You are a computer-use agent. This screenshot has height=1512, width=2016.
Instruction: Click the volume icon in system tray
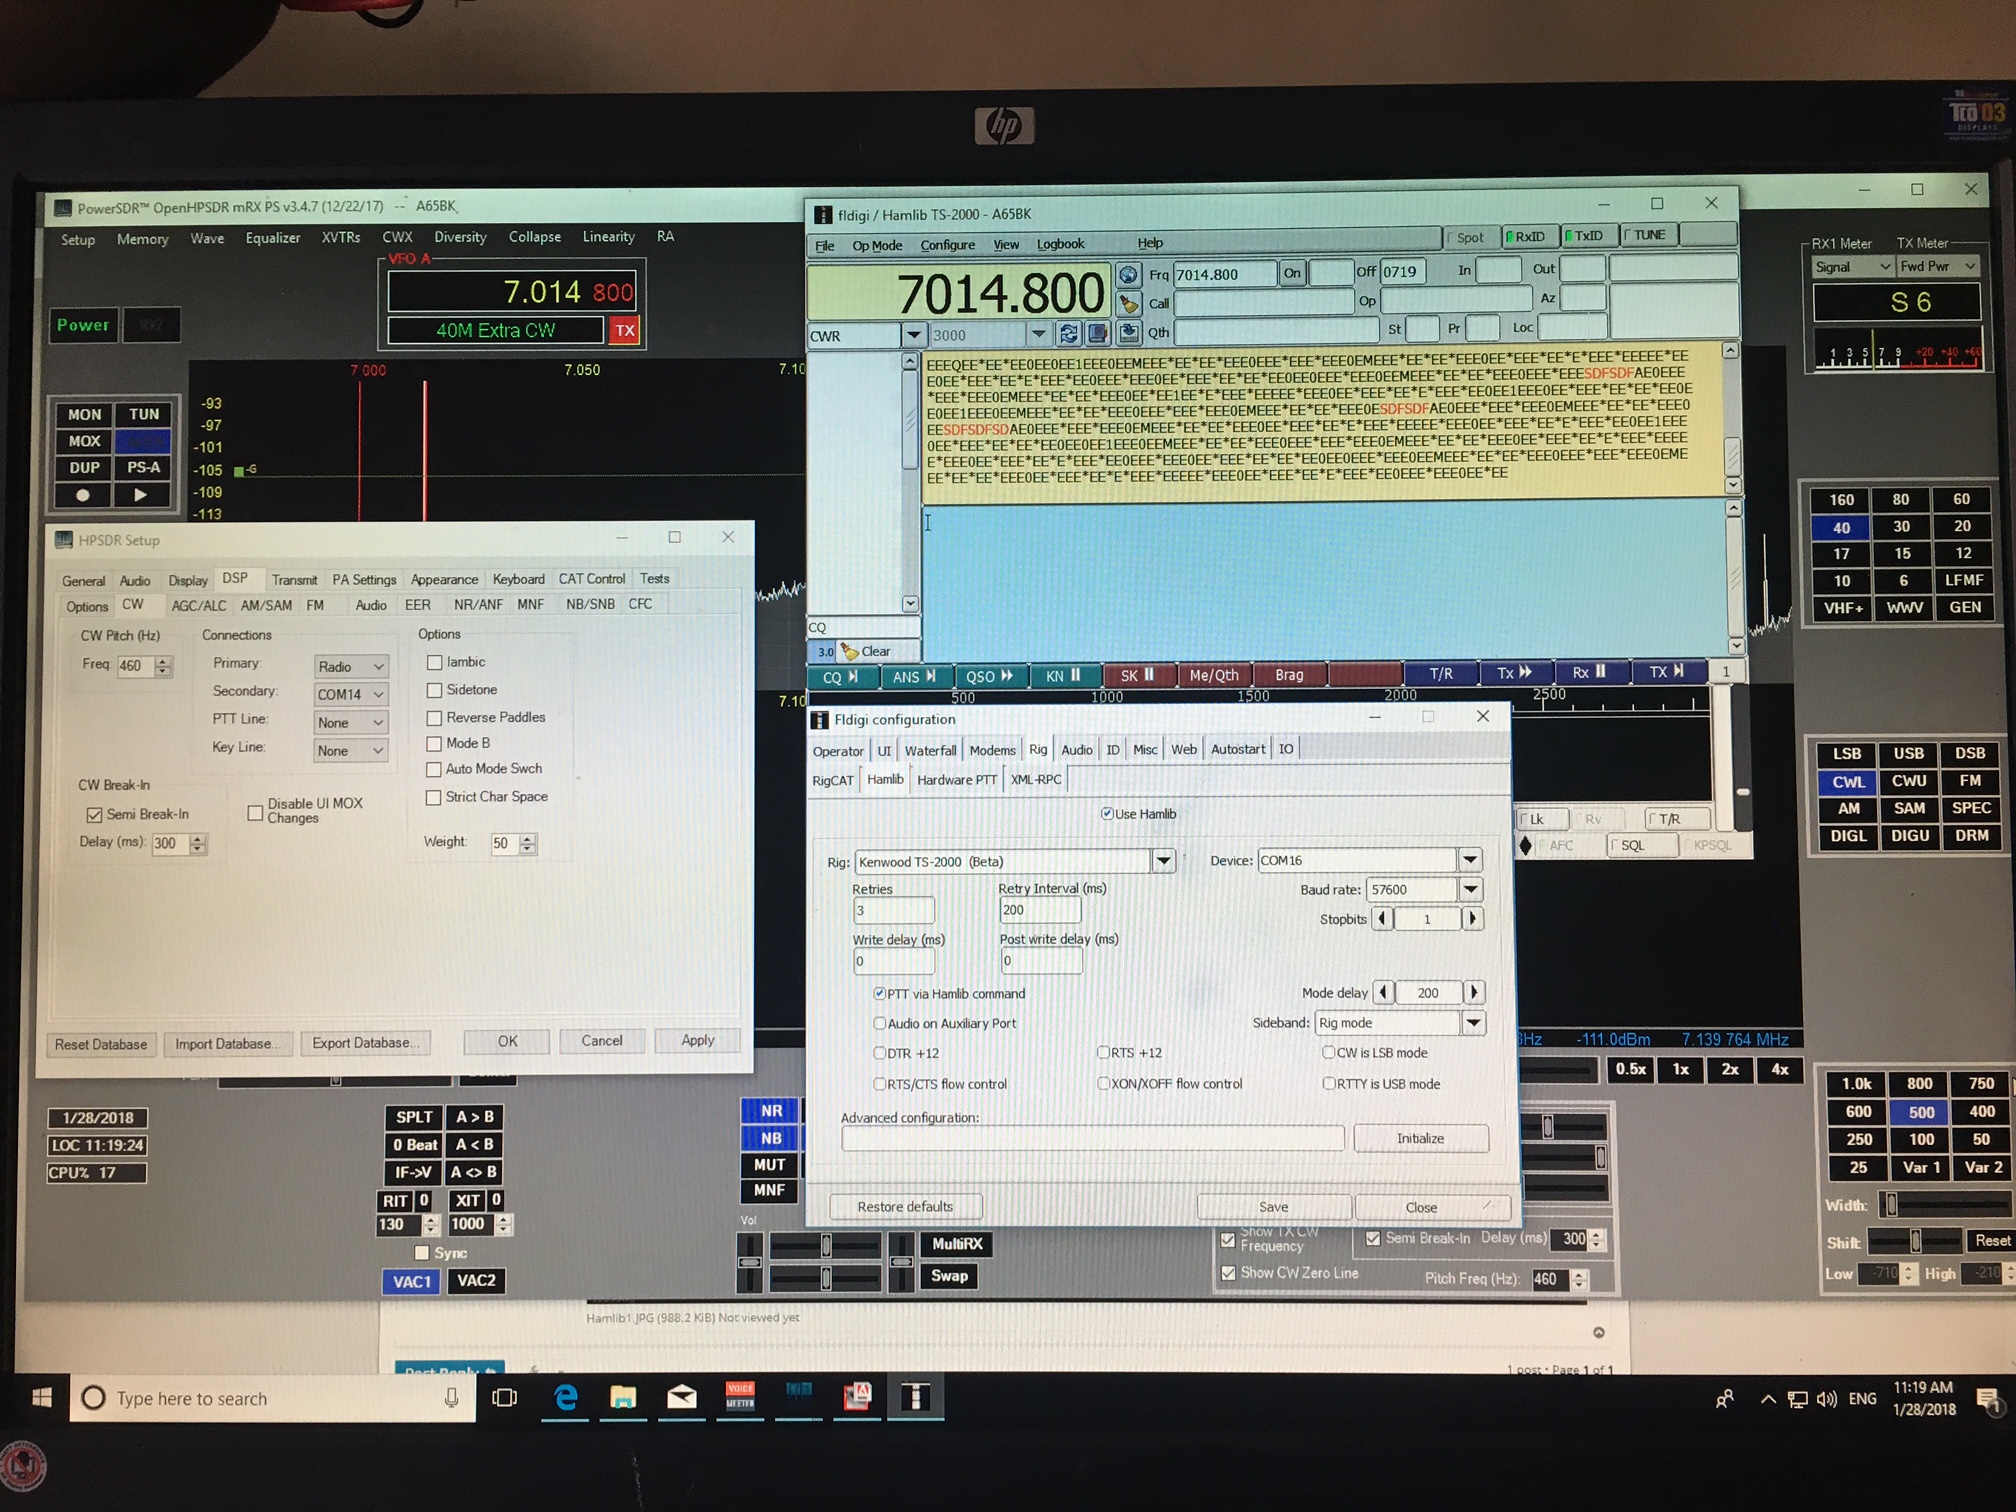coord(1827,1399)
